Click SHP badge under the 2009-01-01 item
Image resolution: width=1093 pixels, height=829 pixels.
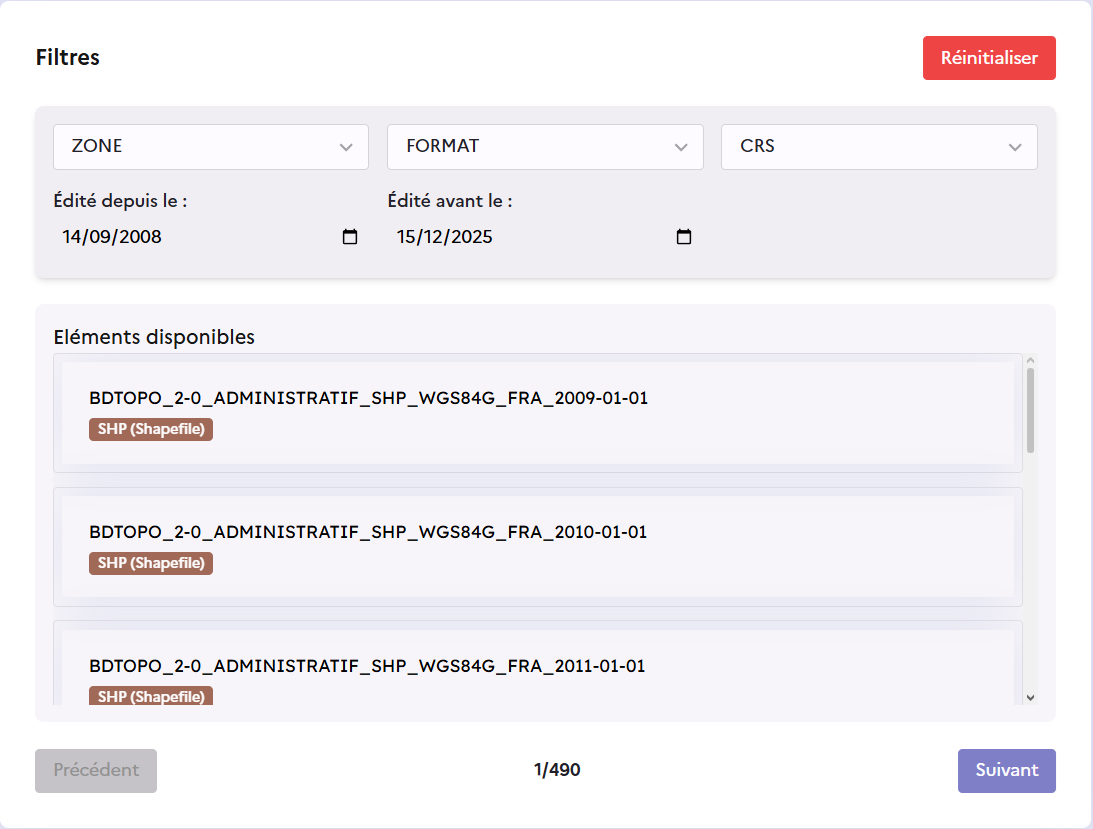coord(151,430)
